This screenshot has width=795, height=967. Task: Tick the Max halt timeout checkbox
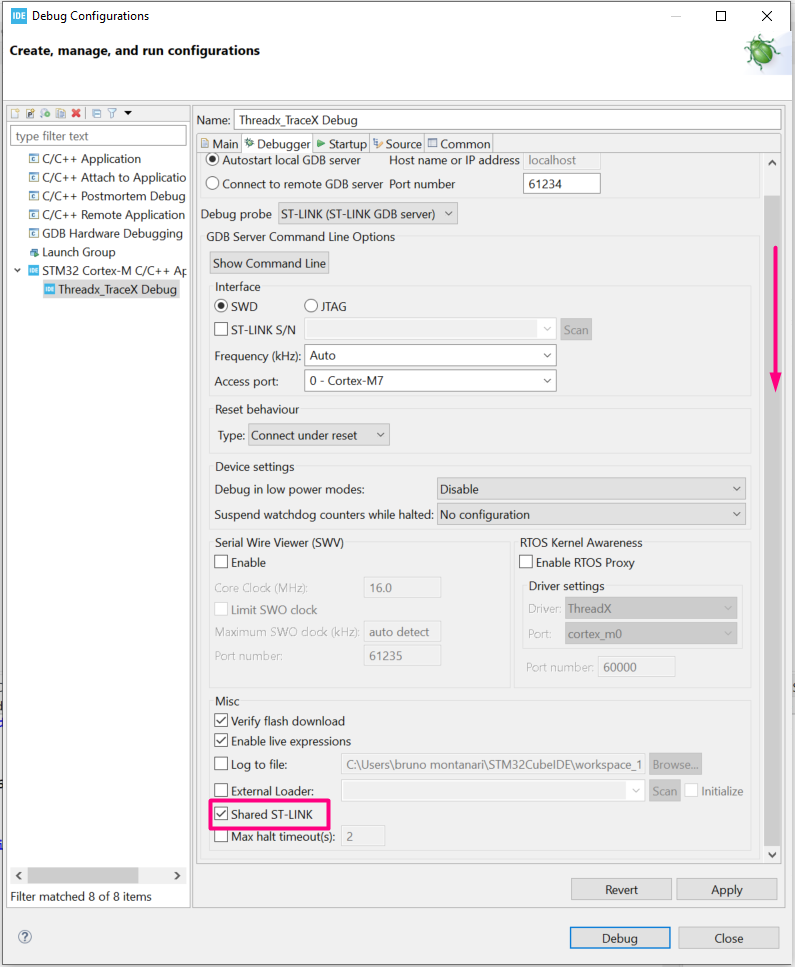tap(221, 836)
